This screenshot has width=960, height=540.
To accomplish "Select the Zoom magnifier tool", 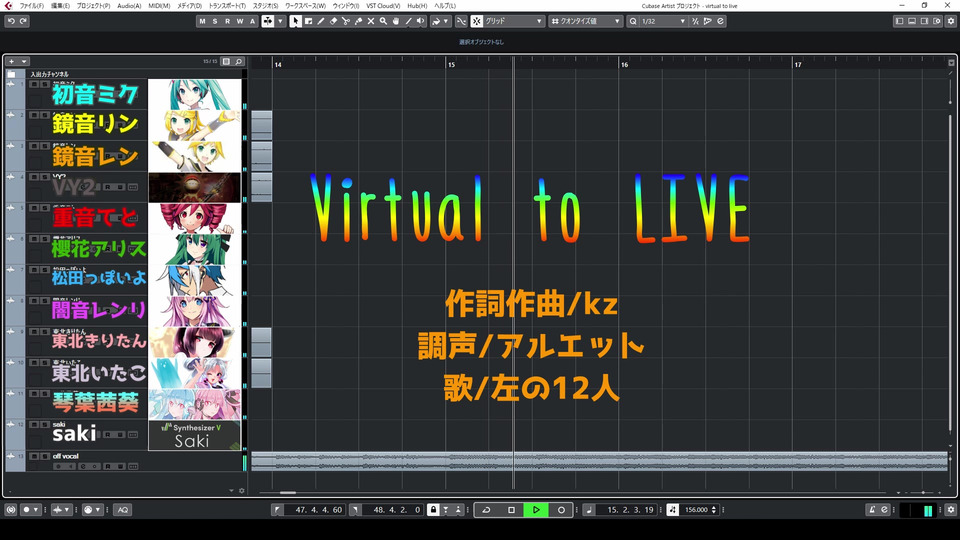I will tap(383, 21).
